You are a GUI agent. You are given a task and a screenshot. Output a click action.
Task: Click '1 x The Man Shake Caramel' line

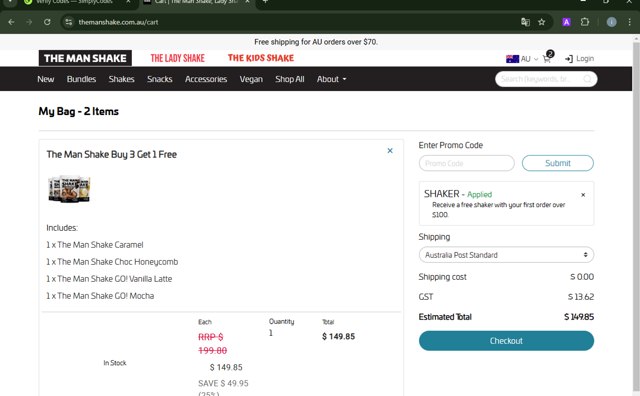point(95,245)
